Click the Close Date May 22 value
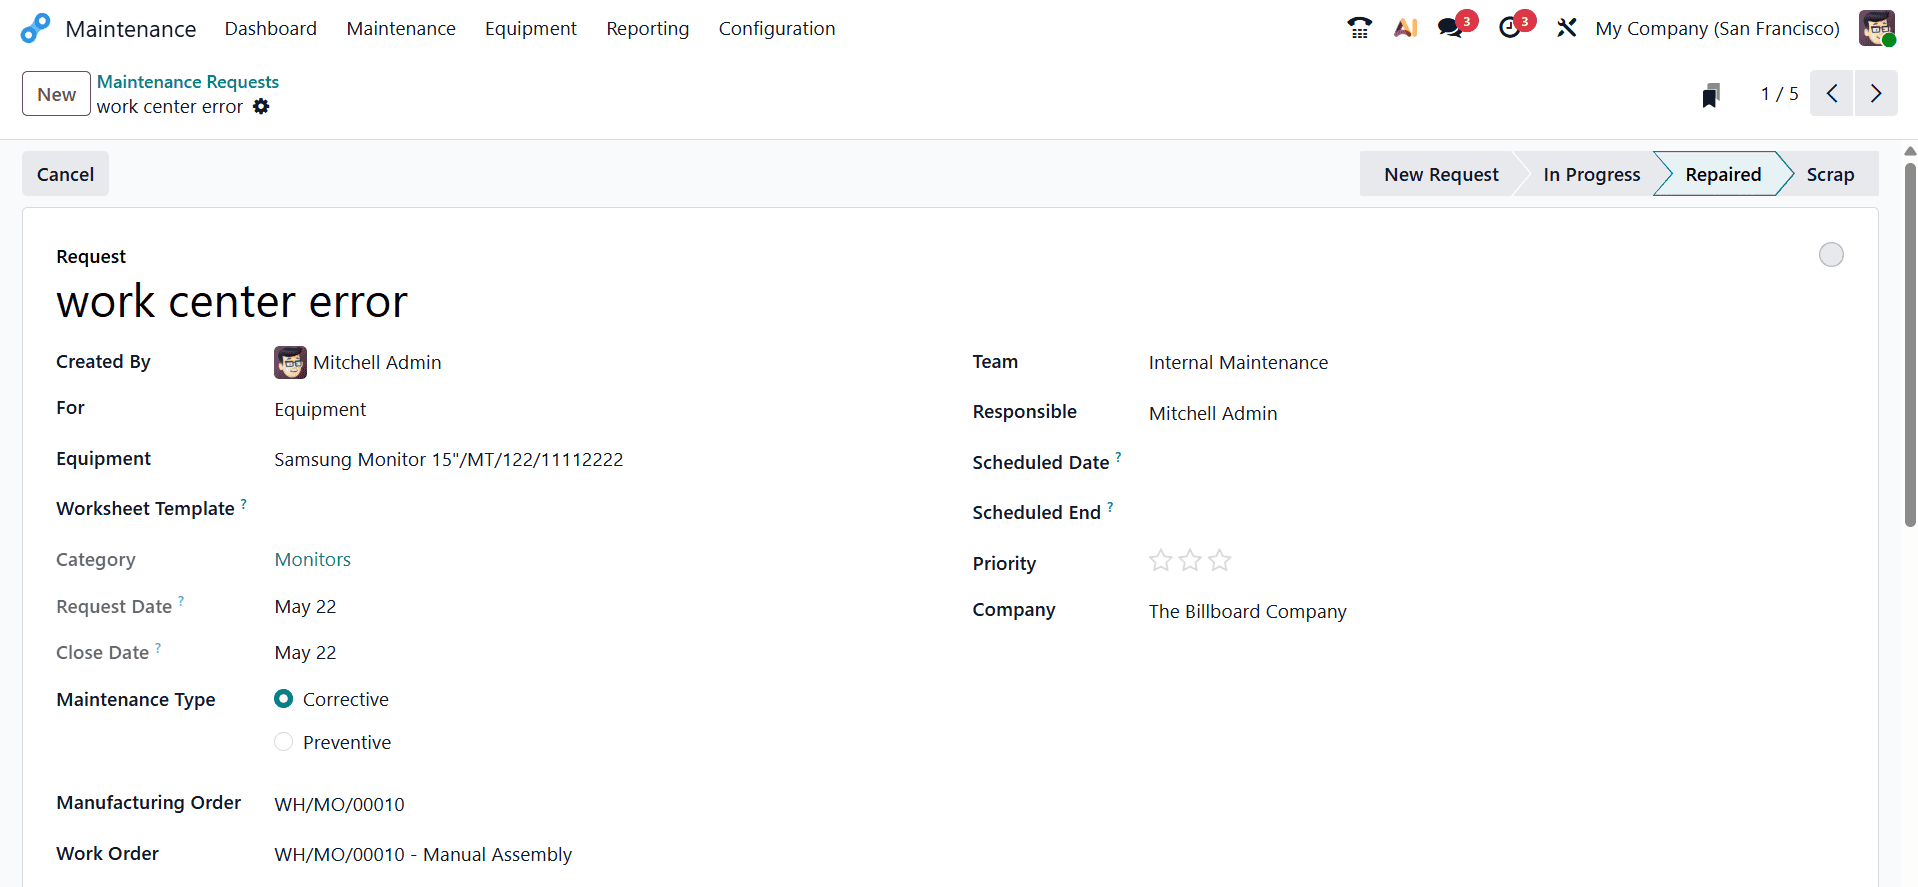Image resolution: width=1918 pixels, height=887 pixels. (305, 653)
